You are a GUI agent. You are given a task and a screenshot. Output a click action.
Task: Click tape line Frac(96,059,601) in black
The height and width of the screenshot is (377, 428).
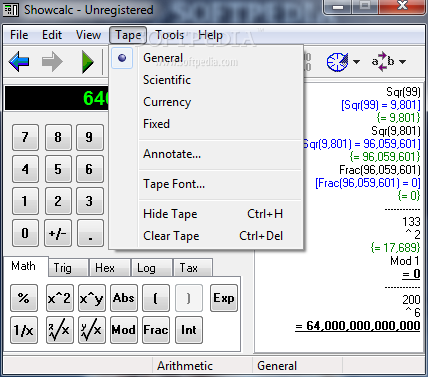(x=380, y=170)
